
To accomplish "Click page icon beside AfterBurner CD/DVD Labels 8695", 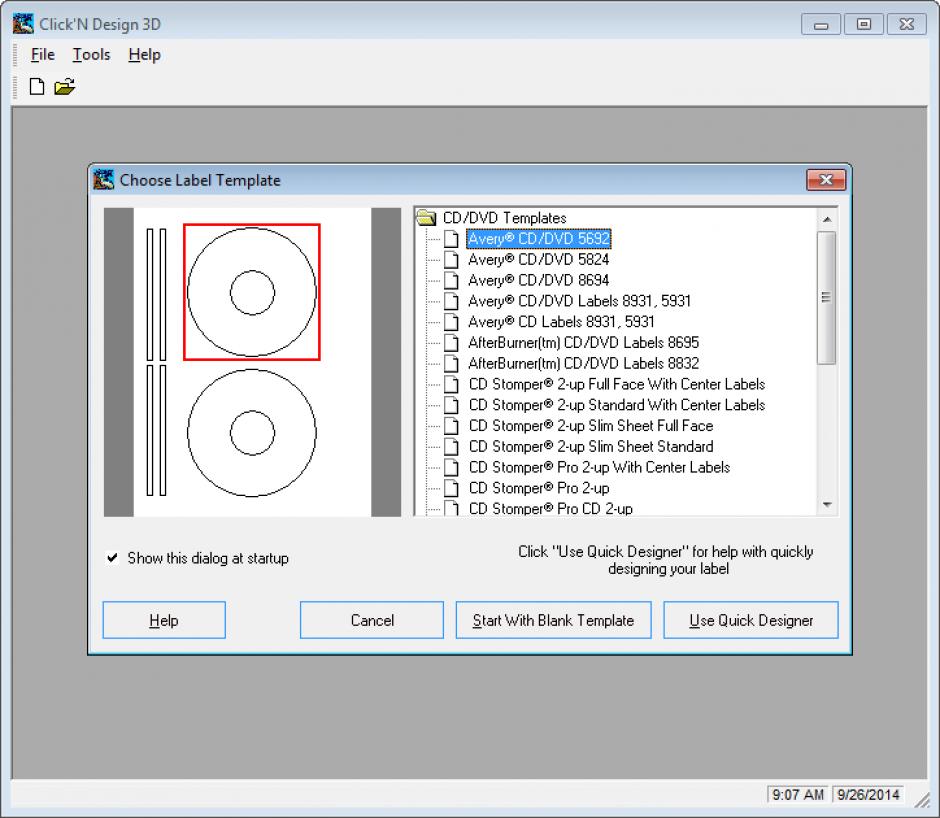I will pyautogui.click(x=451, y=342).
